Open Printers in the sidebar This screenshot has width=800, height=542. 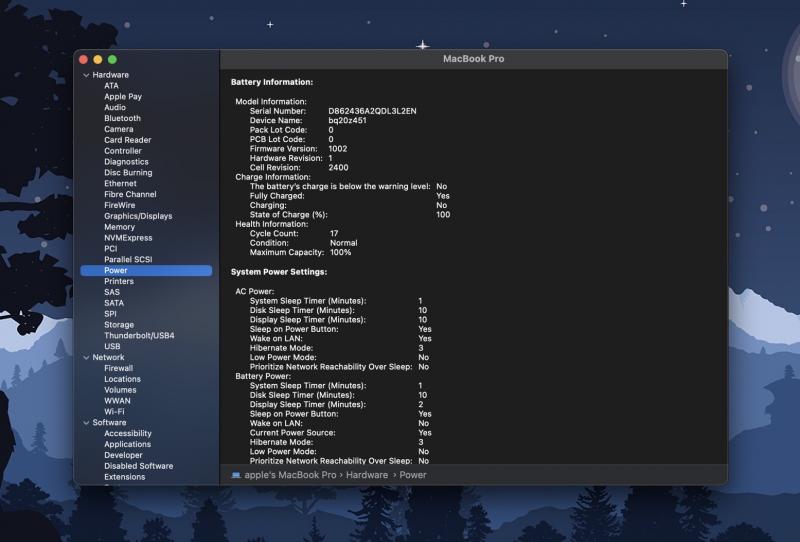point(119,281)
